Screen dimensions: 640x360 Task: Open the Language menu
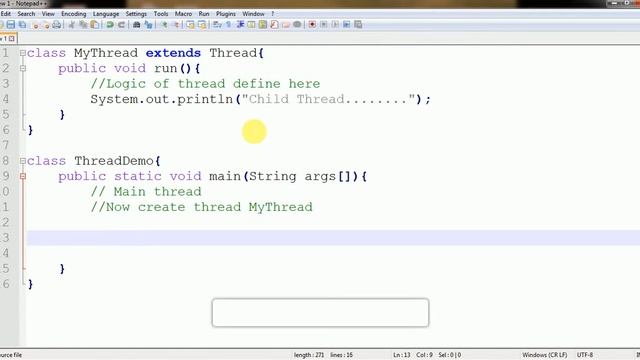click(x=106, y=14)
